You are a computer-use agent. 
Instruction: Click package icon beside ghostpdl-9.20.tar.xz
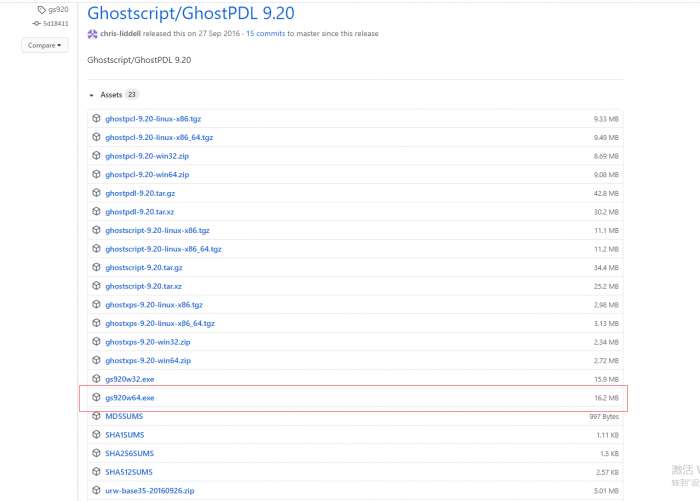96,211
